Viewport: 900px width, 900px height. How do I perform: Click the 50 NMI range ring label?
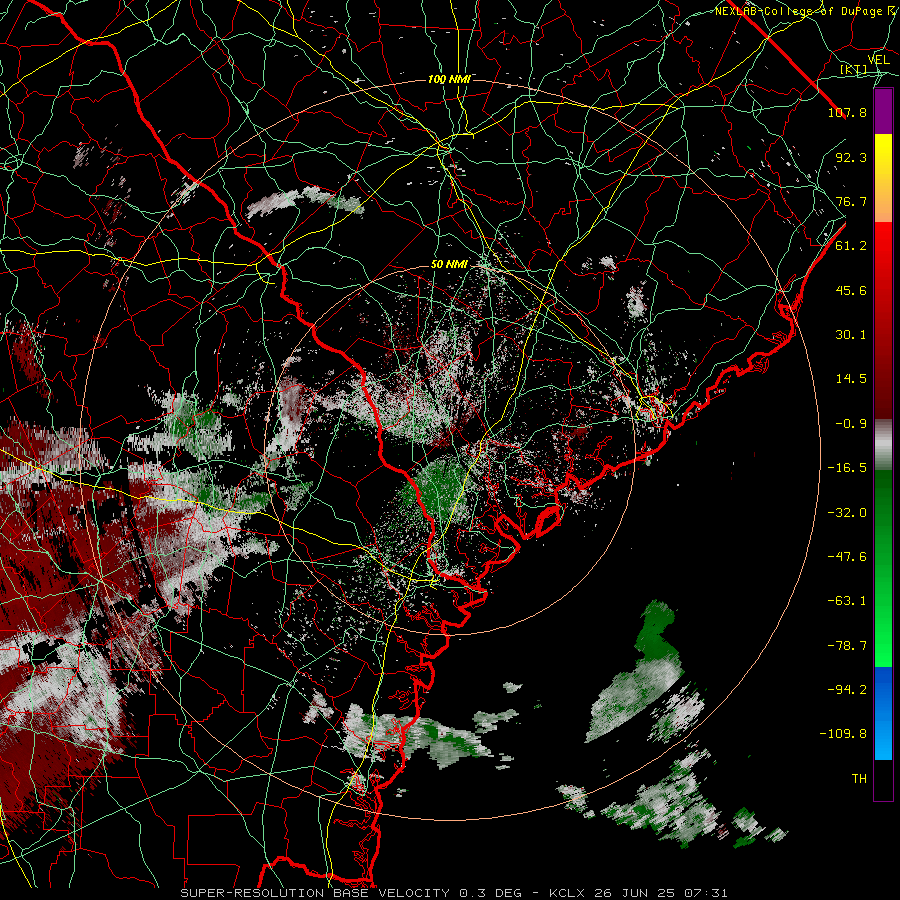coord(449,265)
